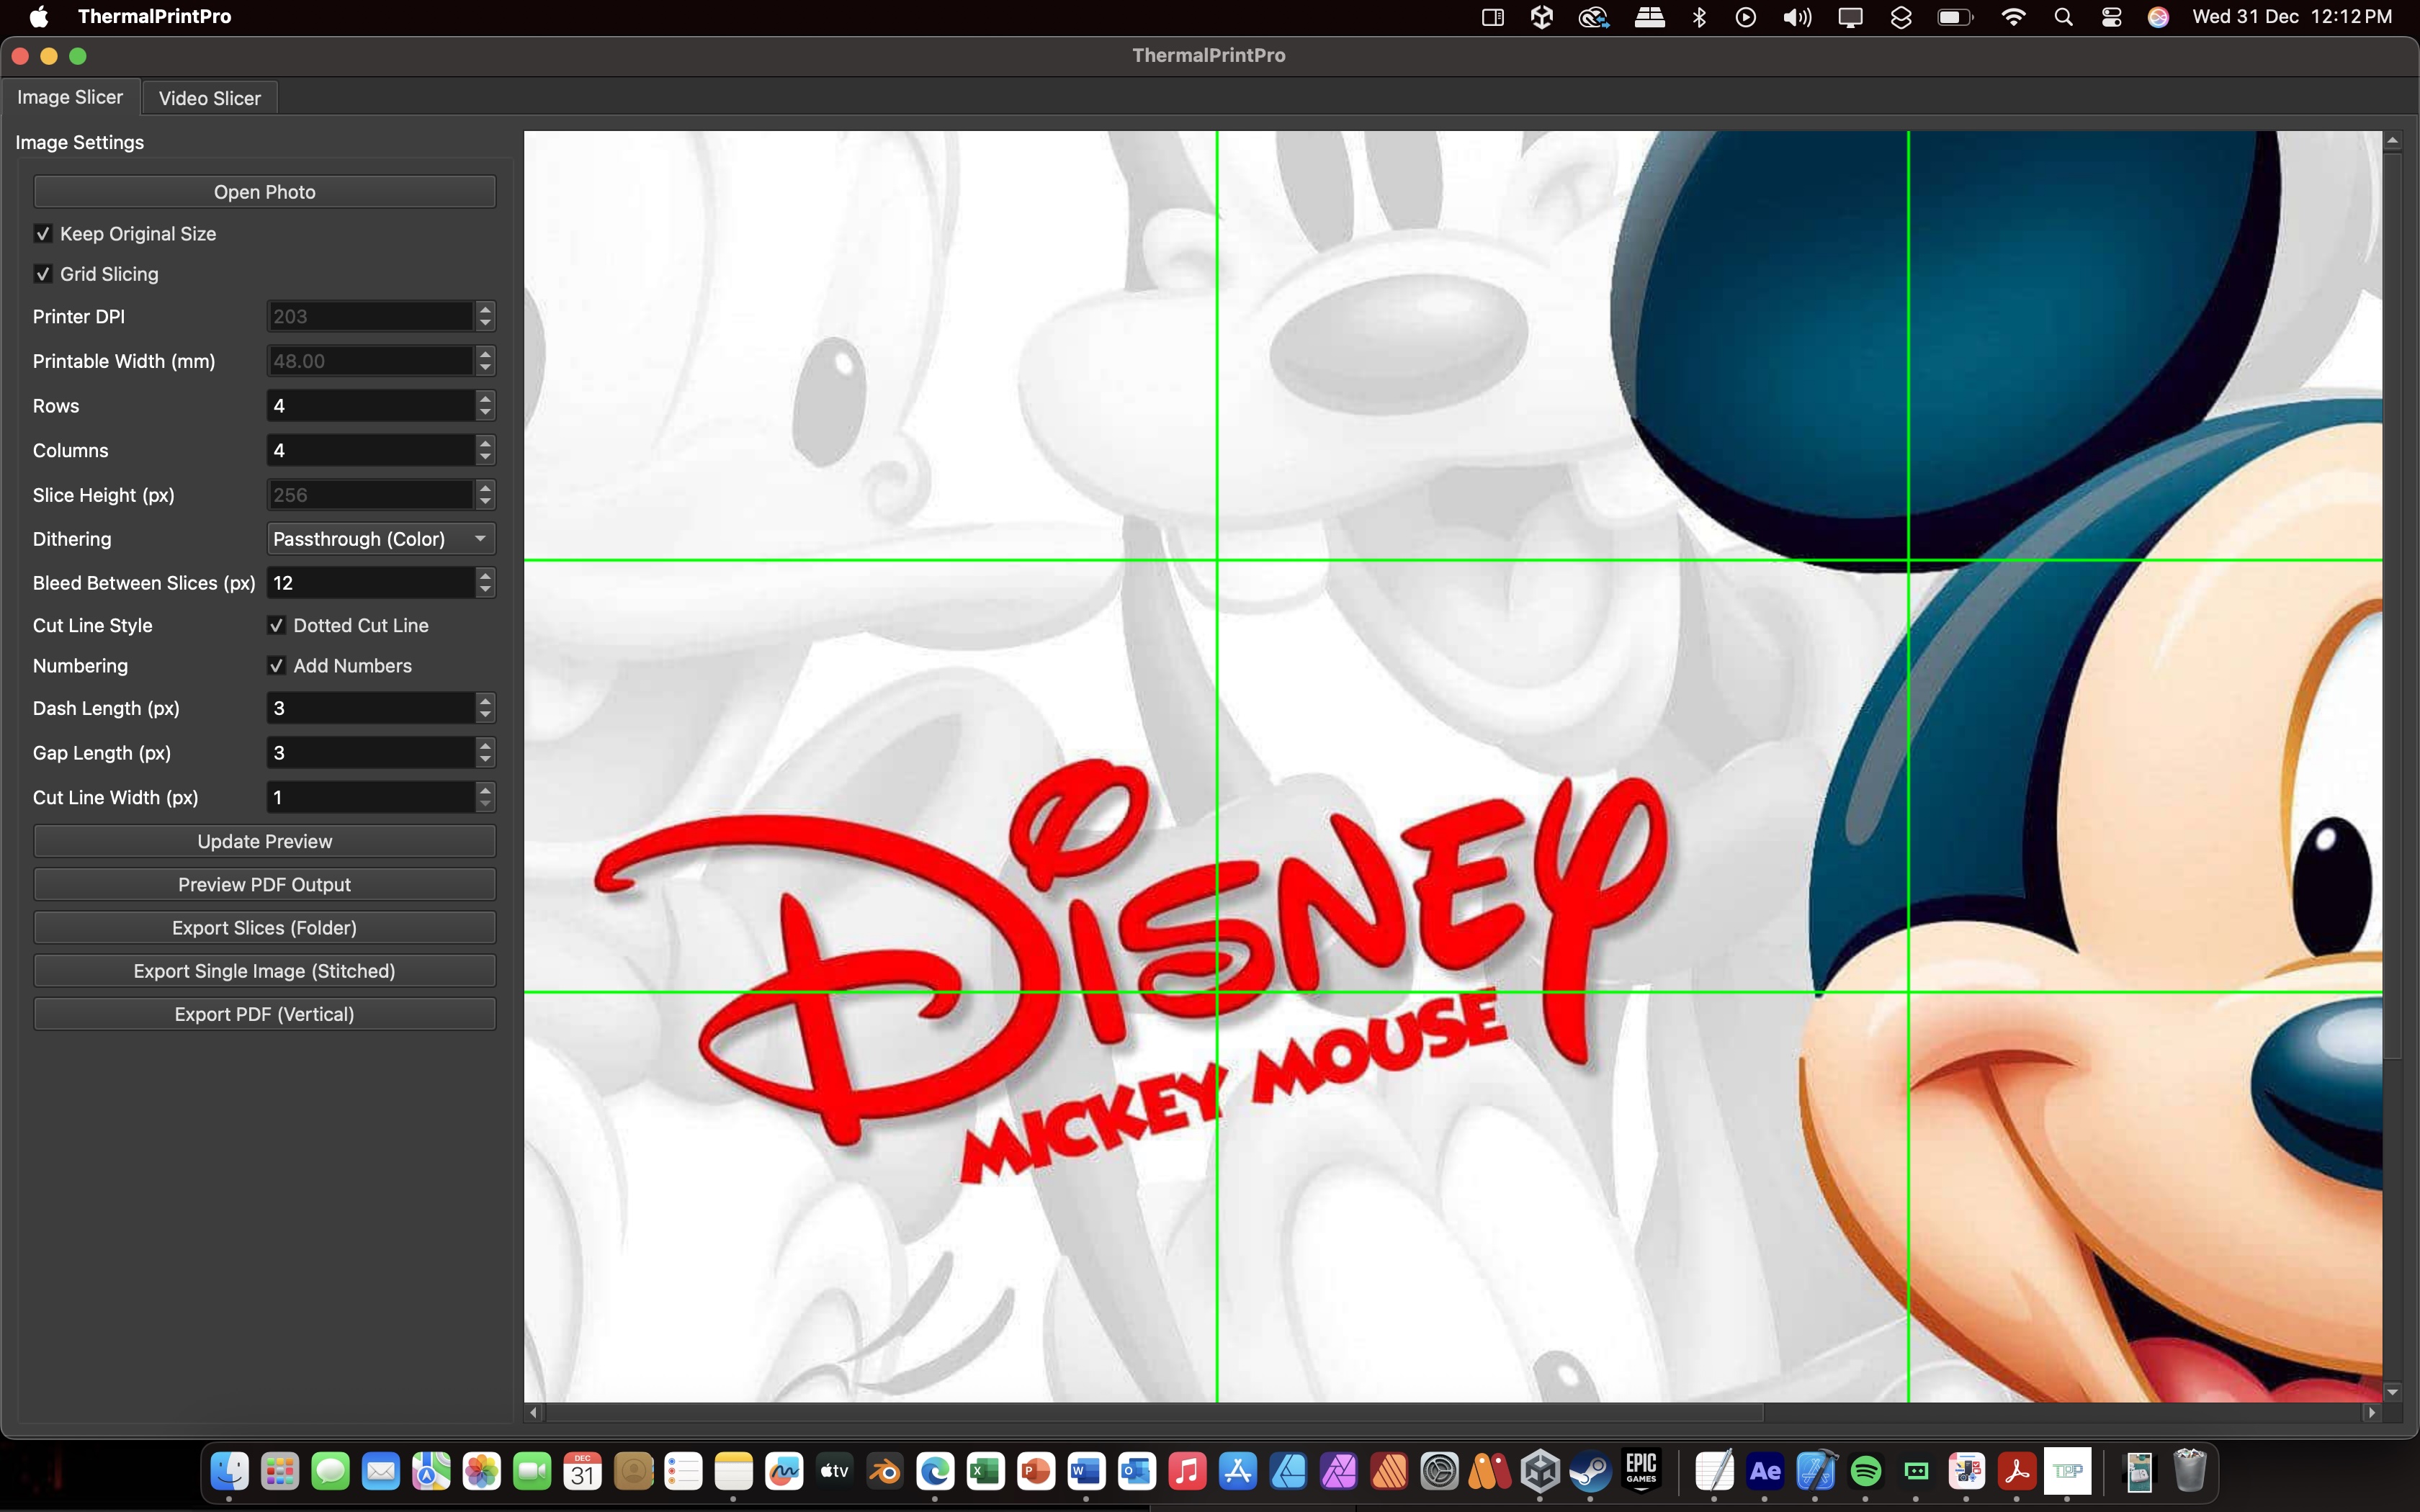This screenshot has height=1512, width=2420.
Task: Click the horizontal scrollbar under the preview
Action: [1150, 1412]
